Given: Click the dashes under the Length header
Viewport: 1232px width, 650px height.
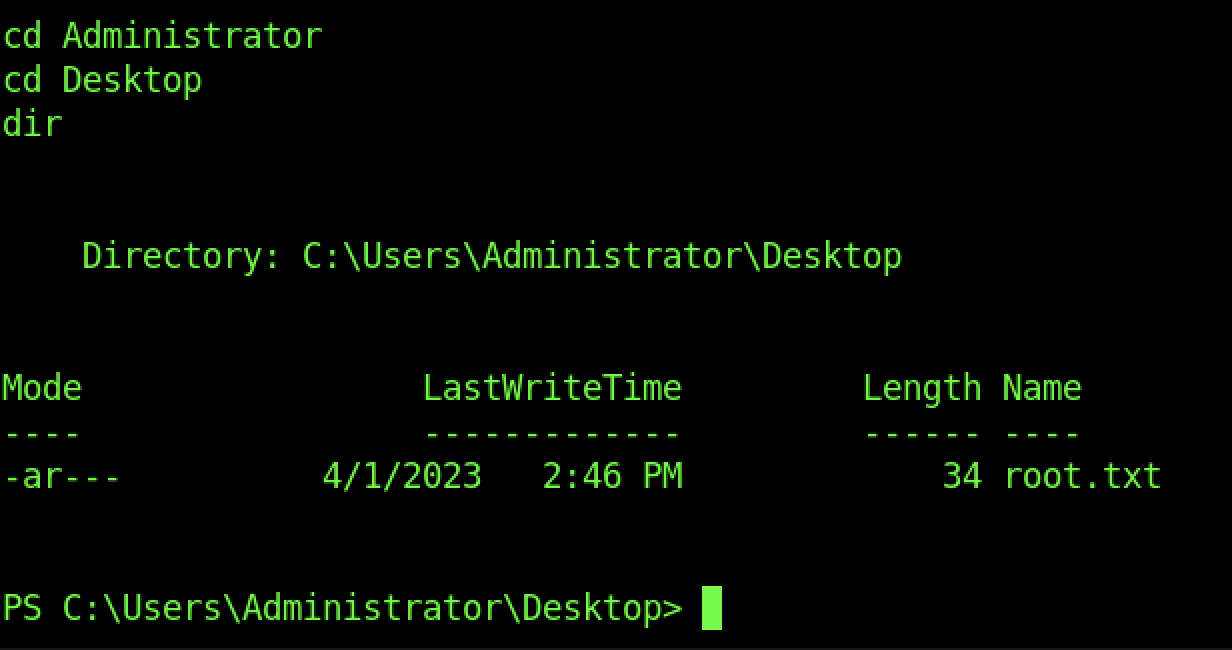Looking at the screenshot, I should coord(922,434).
